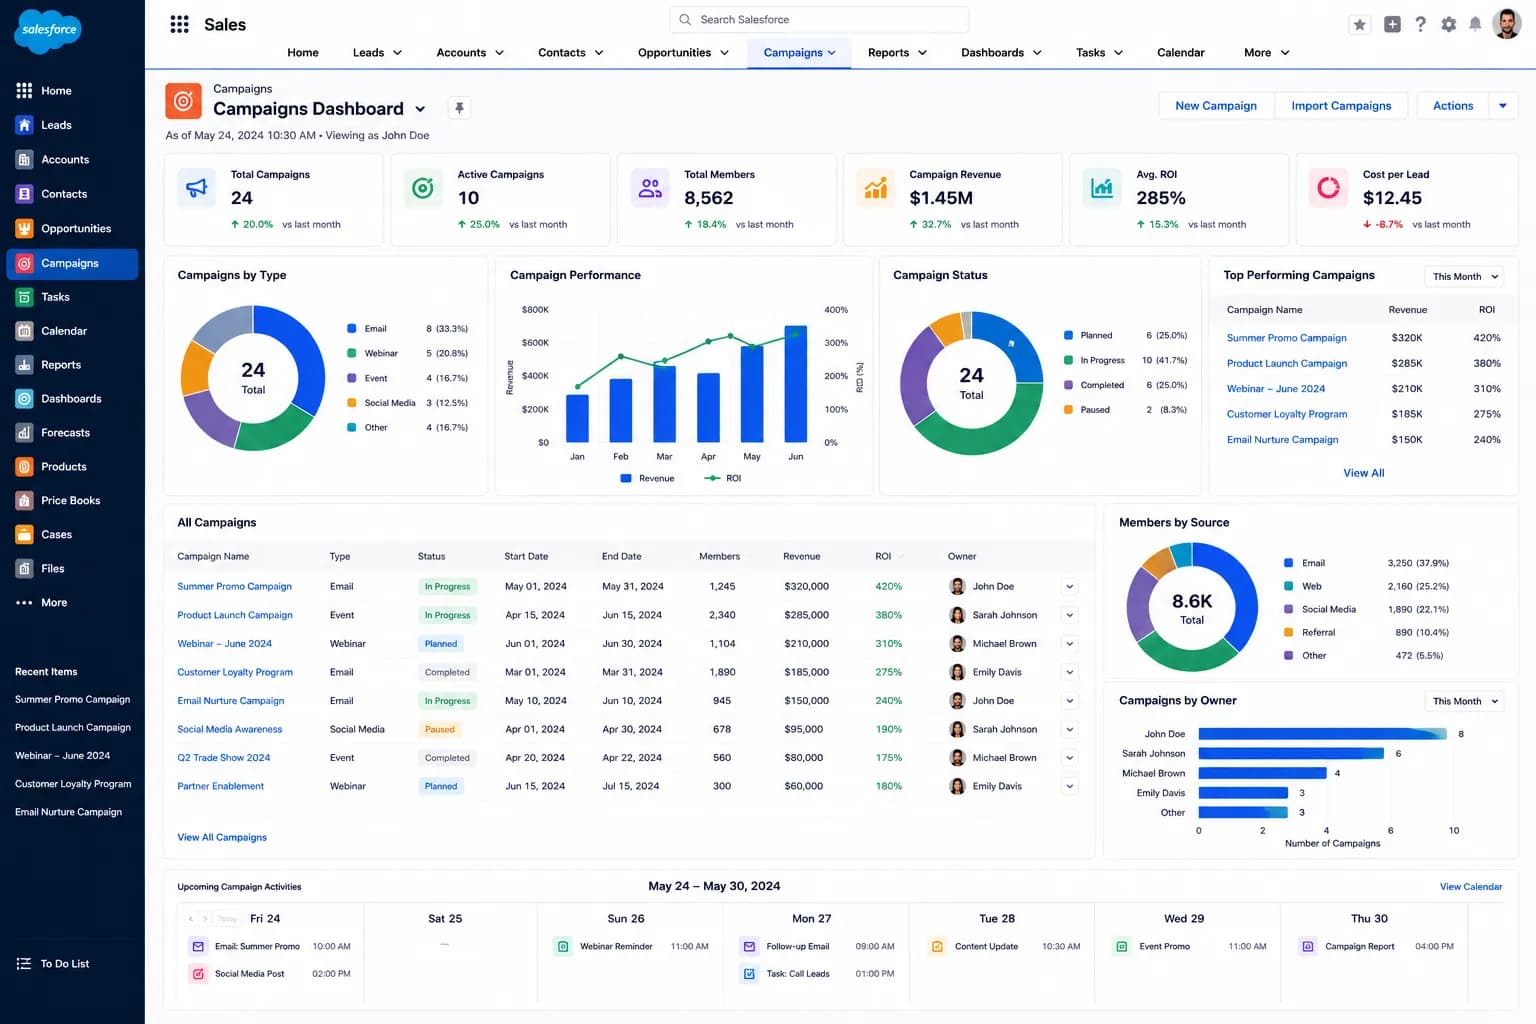Change Top Performing Campaigns This Month filter
Screen dimensions: 1536x1024
[1465, 277]
